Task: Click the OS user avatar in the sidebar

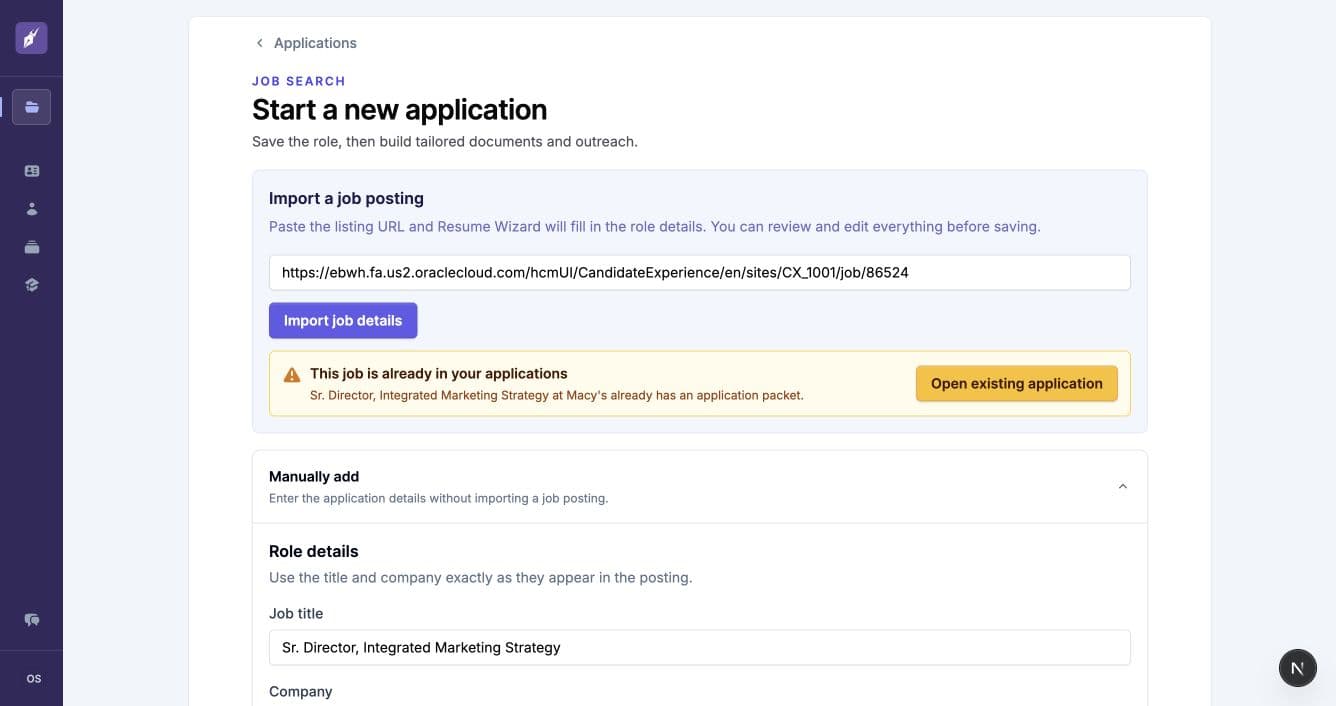Action: tap(33, 678)
